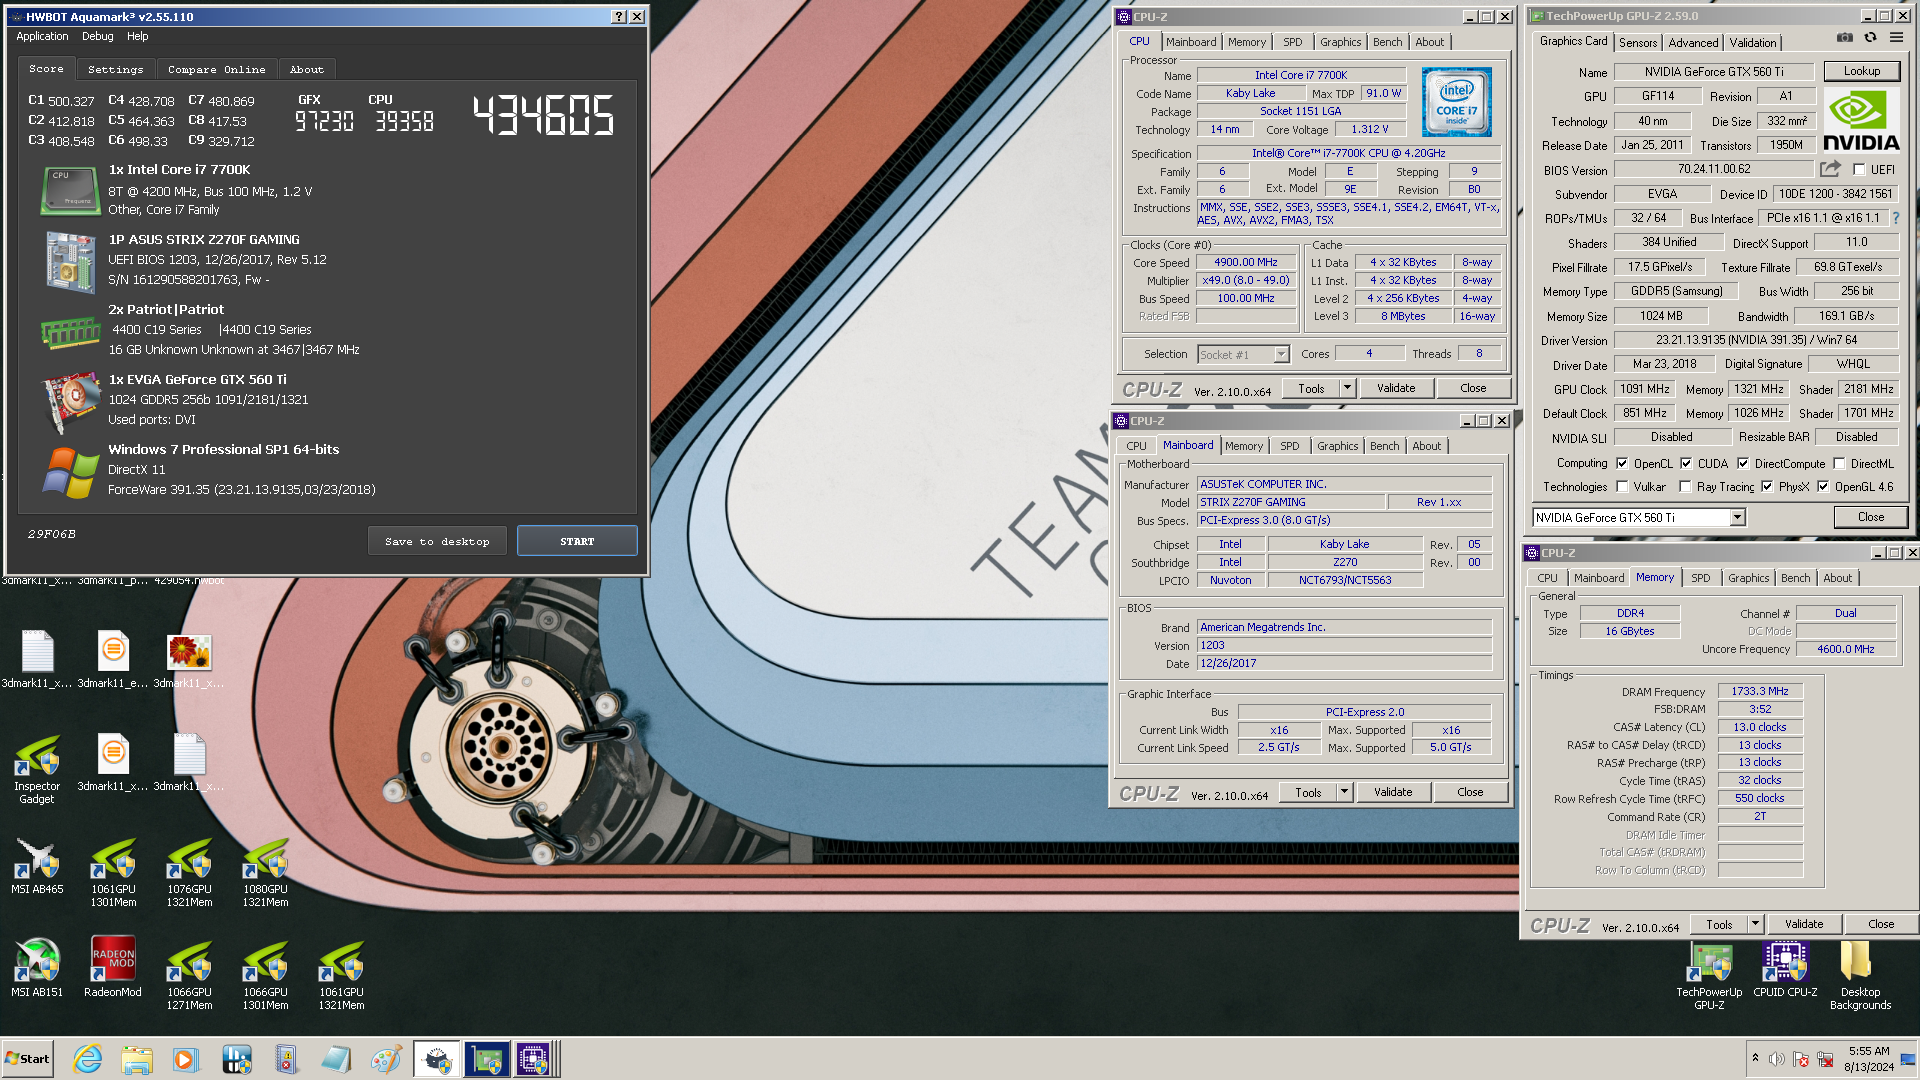Click the Lookup button in GPU-Z
The height and width of the screenshot is (1080, 1920).
coord(1861,71)
